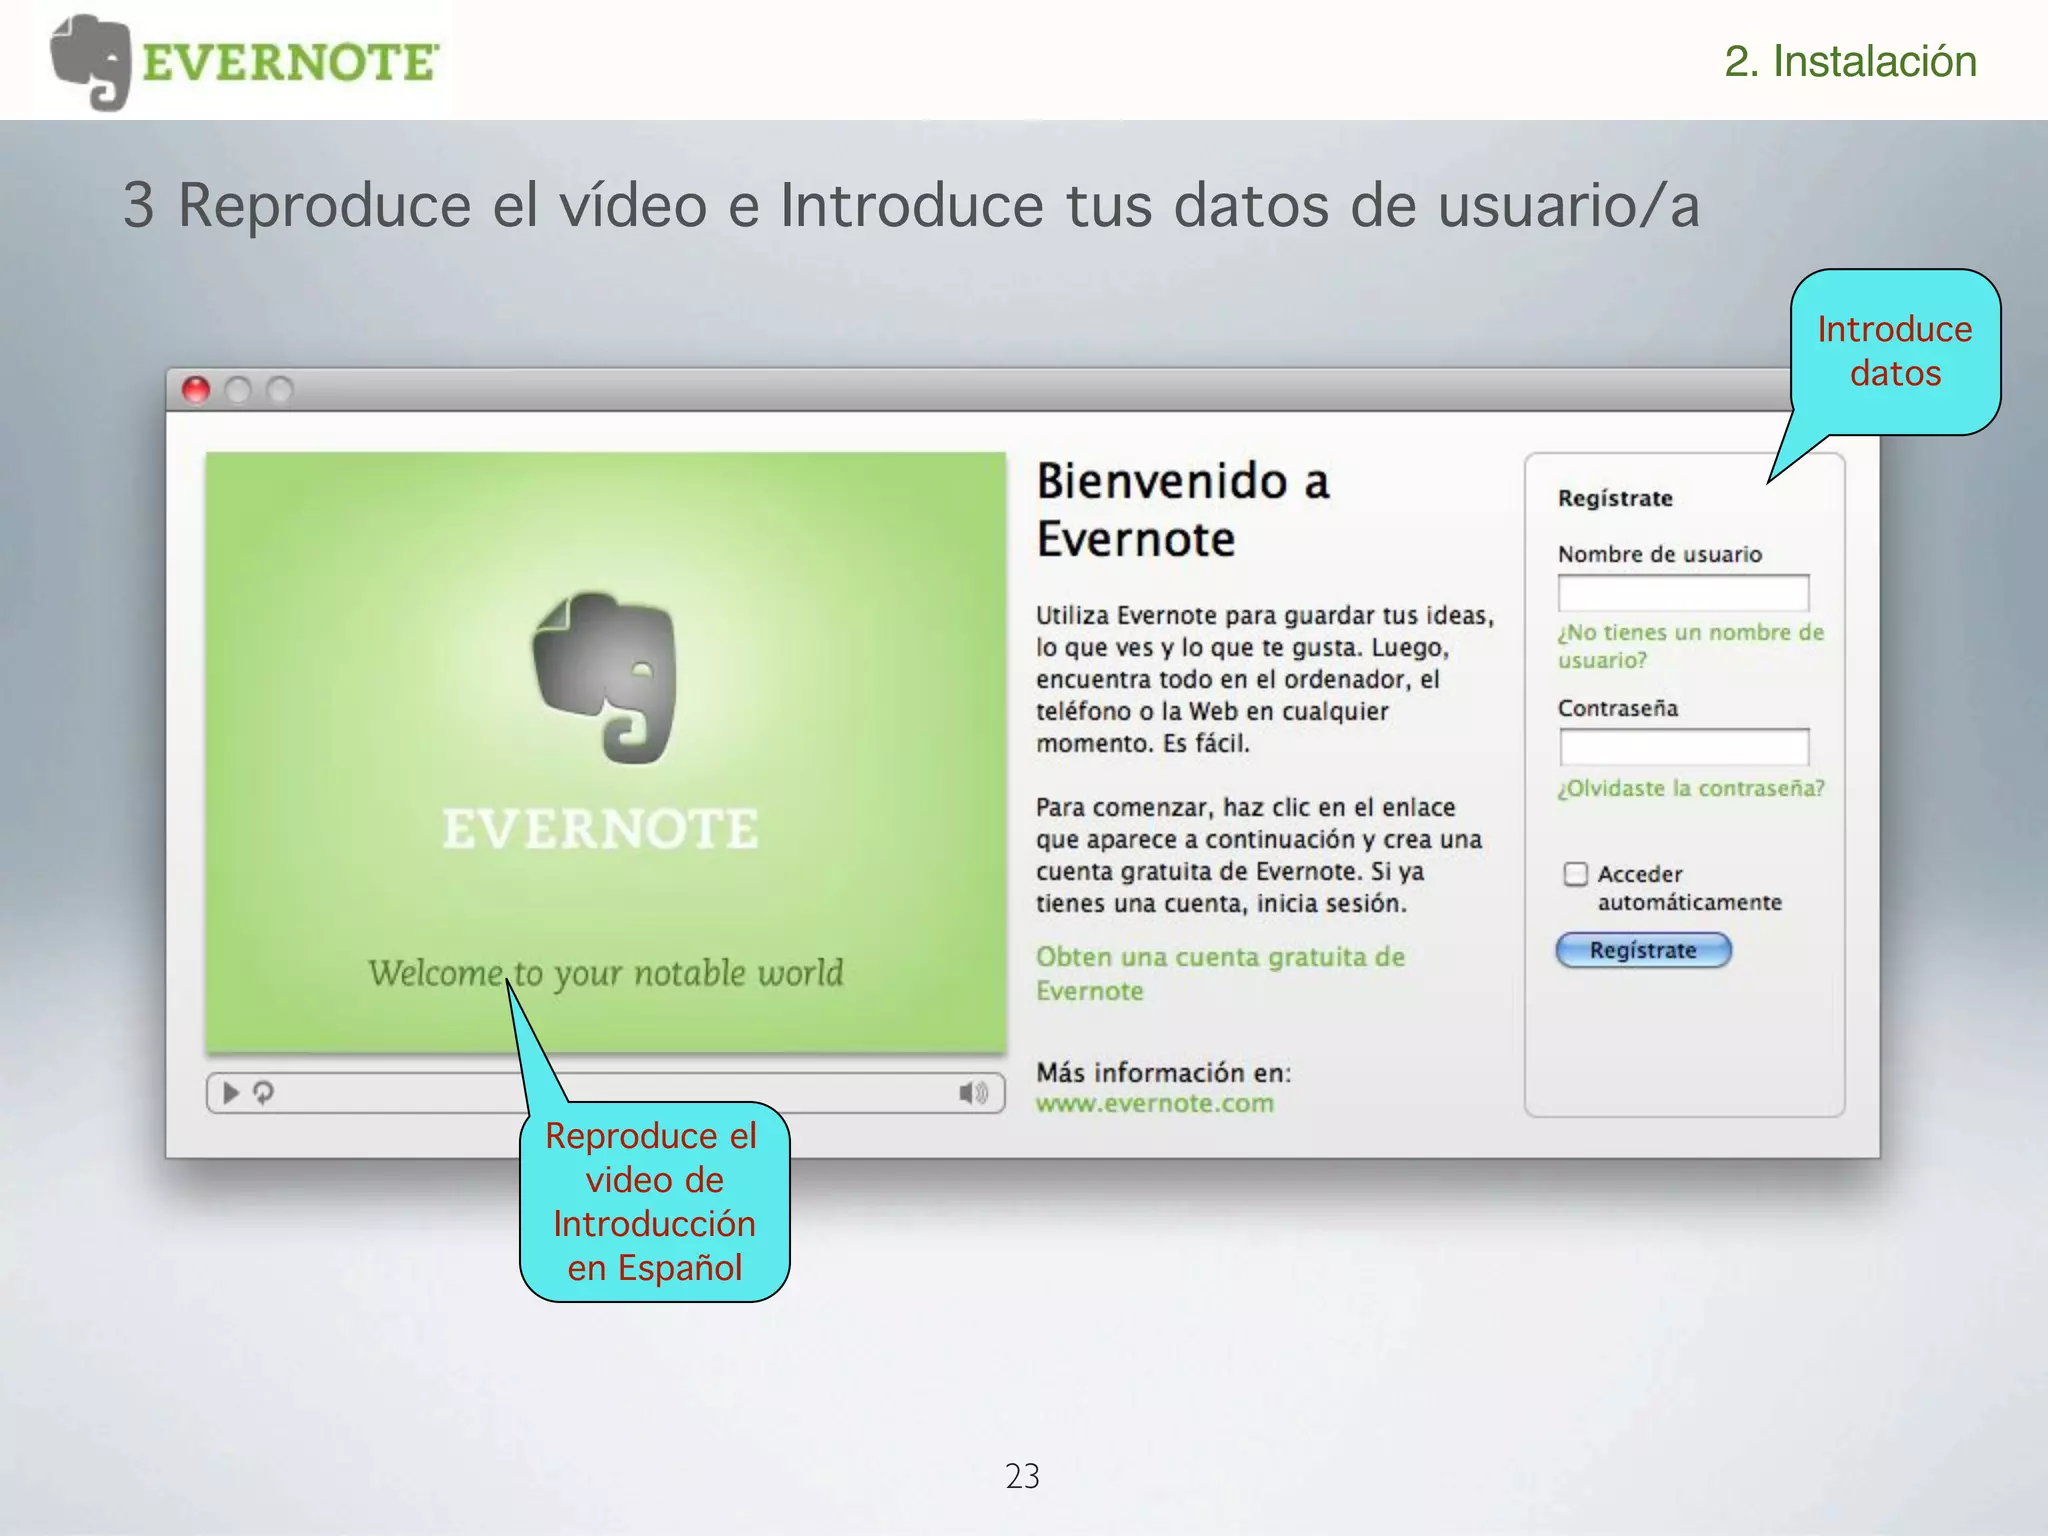Screen dimensions: 2048x1536
Task: Mute the video with the speaker icon
Action: click(x=973, y=1093)
